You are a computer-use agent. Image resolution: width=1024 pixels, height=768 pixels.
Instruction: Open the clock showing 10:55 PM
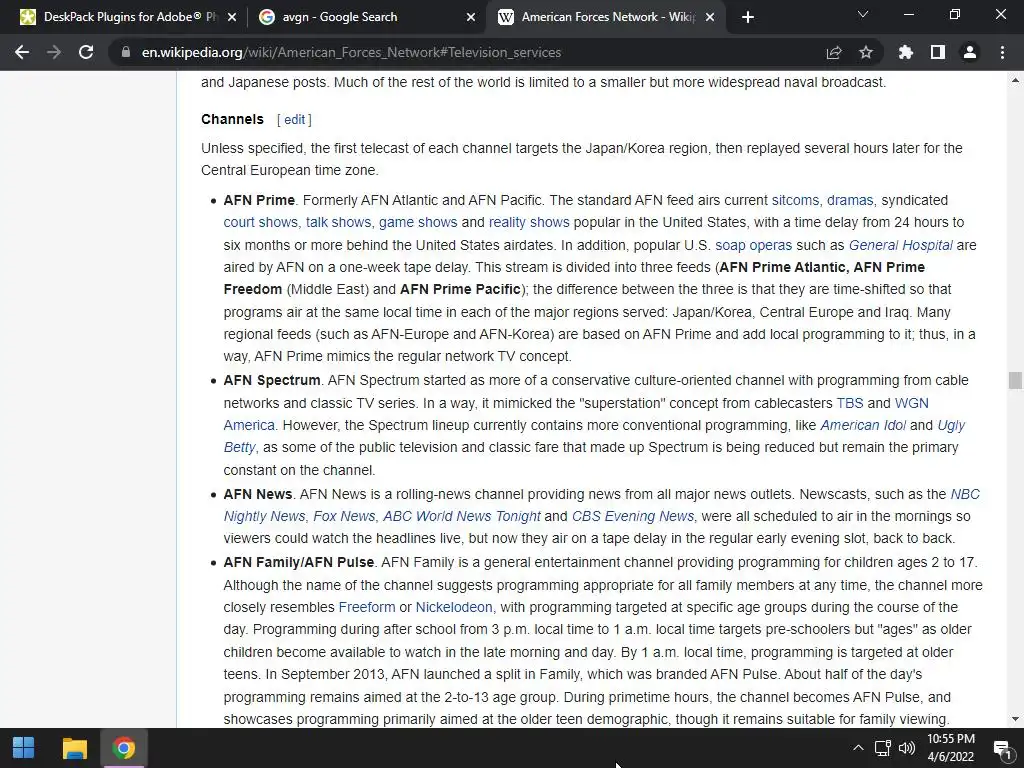[951, 748]
